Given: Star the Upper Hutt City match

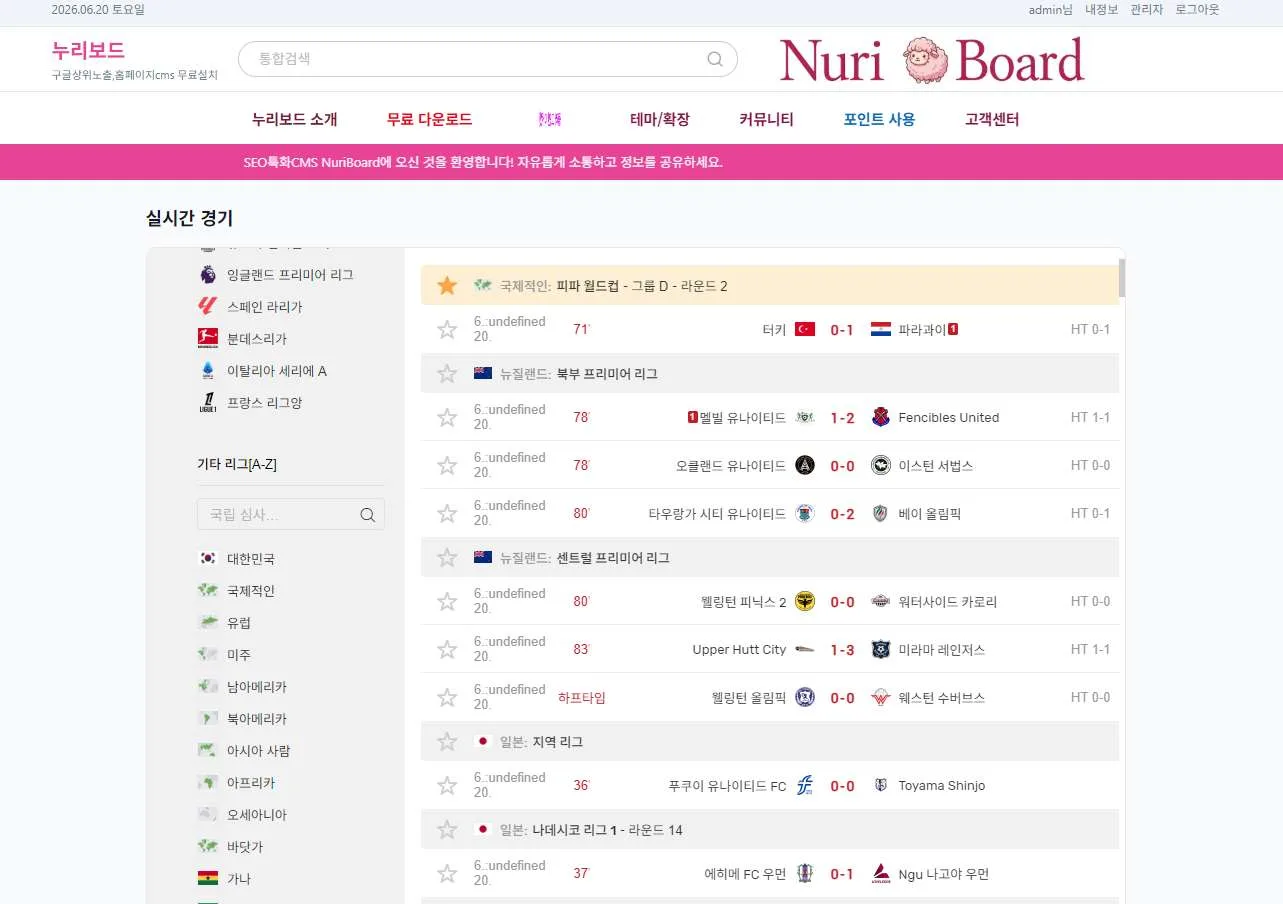Looking at the screenshot, I should (447, 649).
